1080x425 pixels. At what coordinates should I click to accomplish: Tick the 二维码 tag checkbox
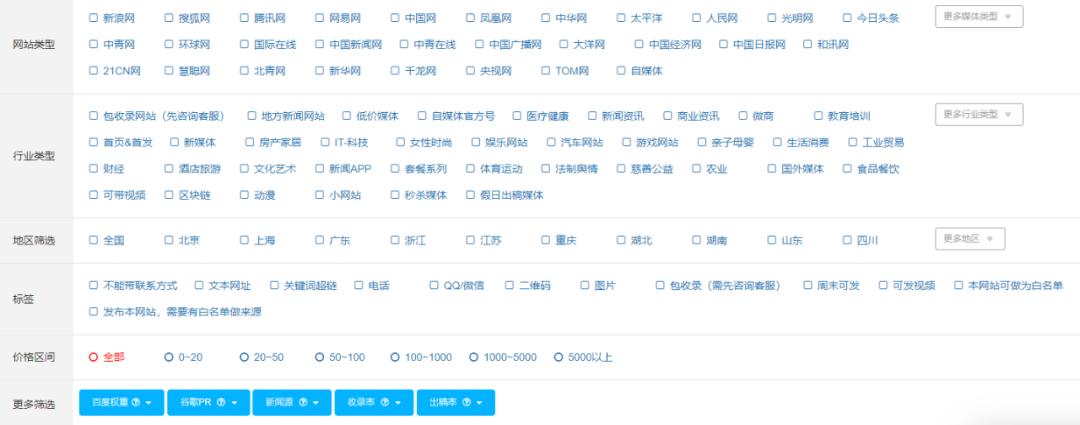[509, 284]
